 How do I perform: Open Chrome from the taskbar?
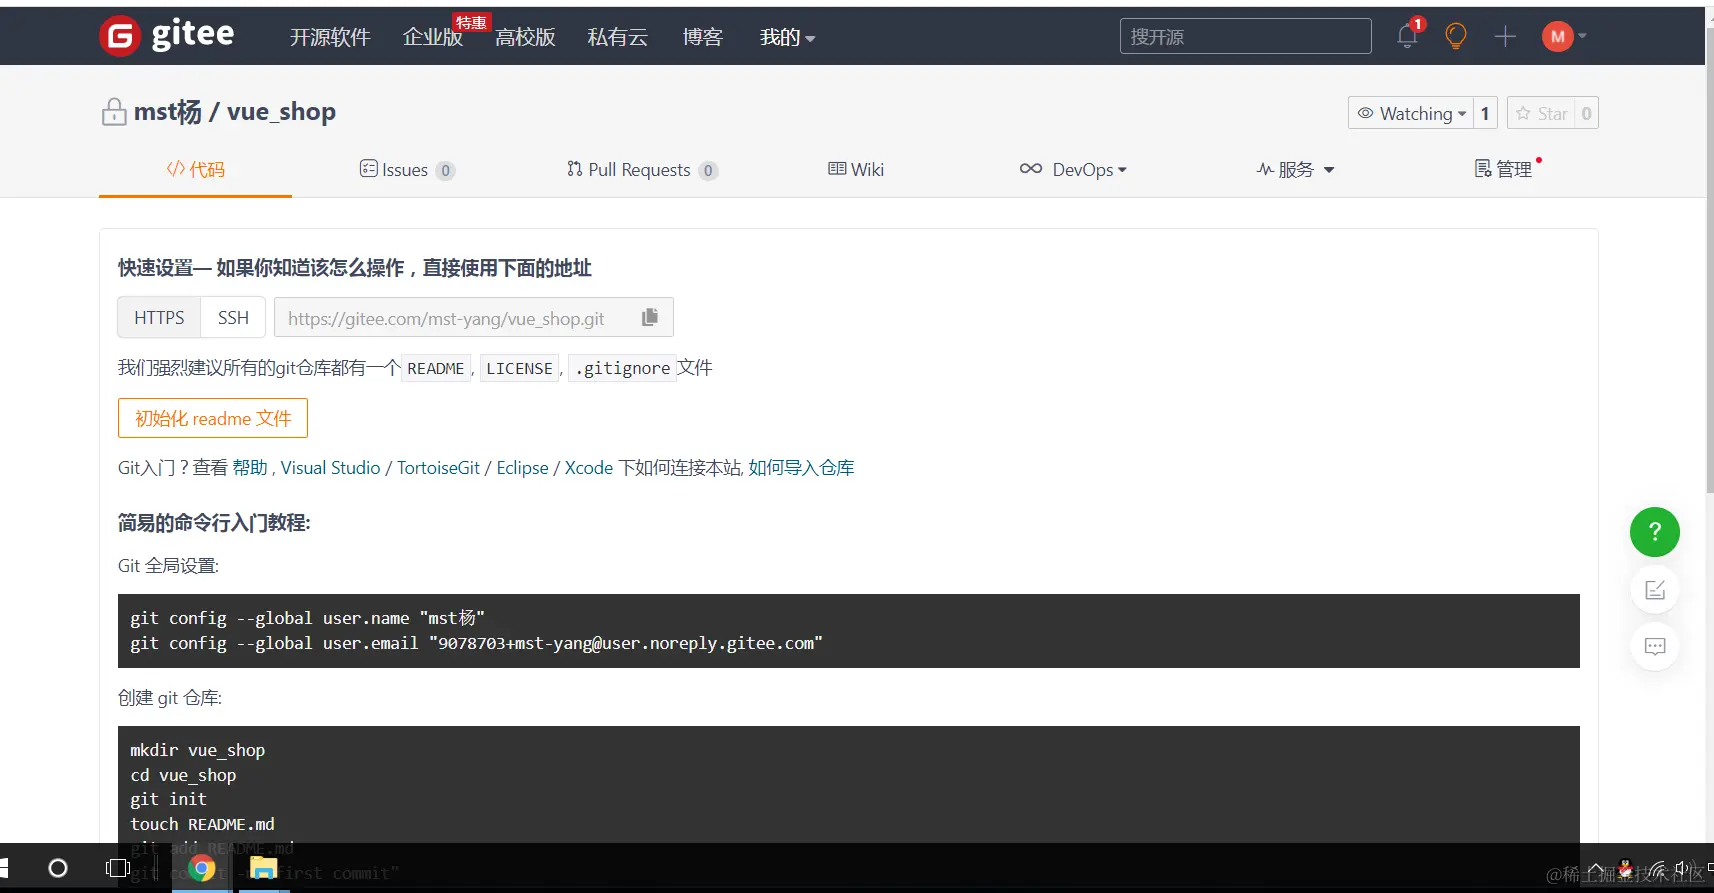coord(202,868)
